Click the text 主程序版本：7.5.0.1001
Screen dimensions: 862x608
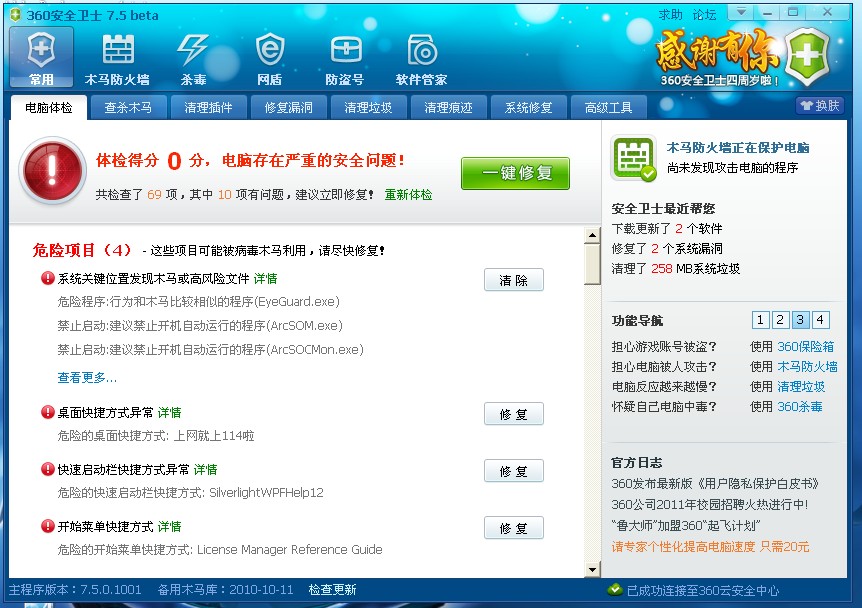pos(75,590)
